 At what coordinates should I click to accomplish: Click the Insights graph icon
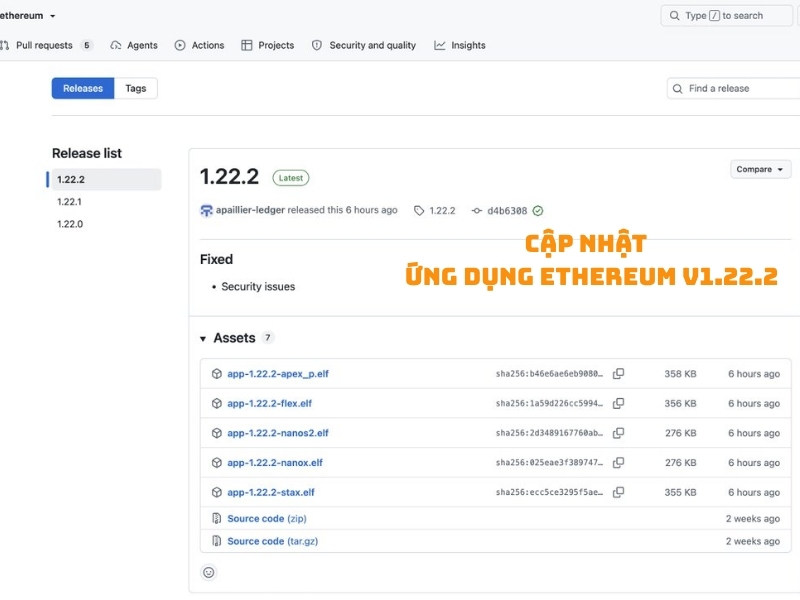439,45
